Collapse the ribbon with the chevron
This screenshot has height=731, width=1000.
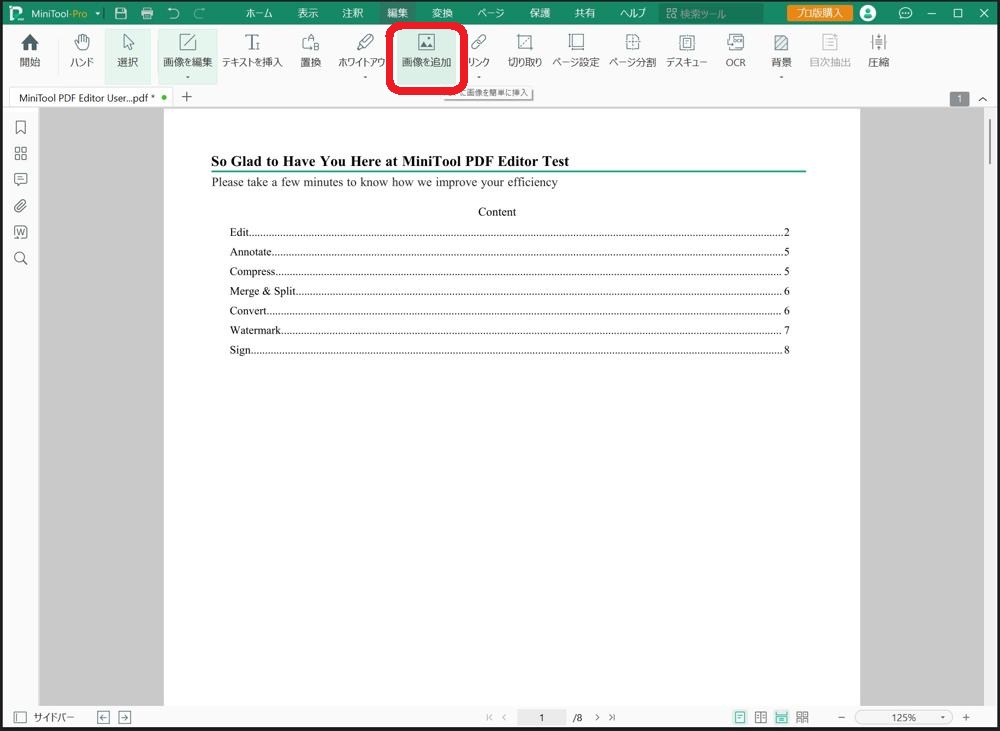[983, 99]
